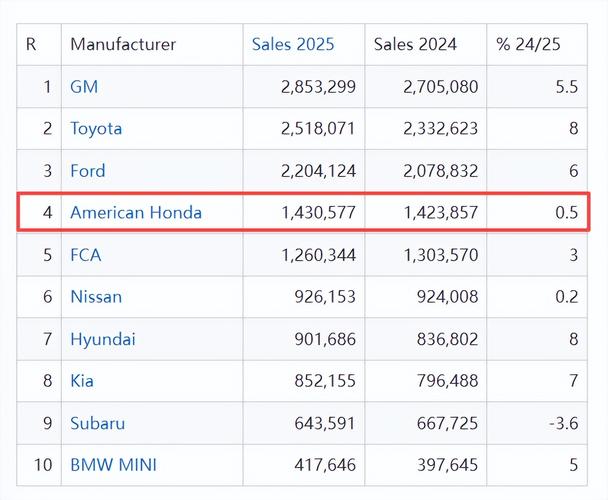Image resolution: width=608 pixels, height=500 pixels.
Task: Open the Nissan manufacturer link
Action: pos(96,297)
